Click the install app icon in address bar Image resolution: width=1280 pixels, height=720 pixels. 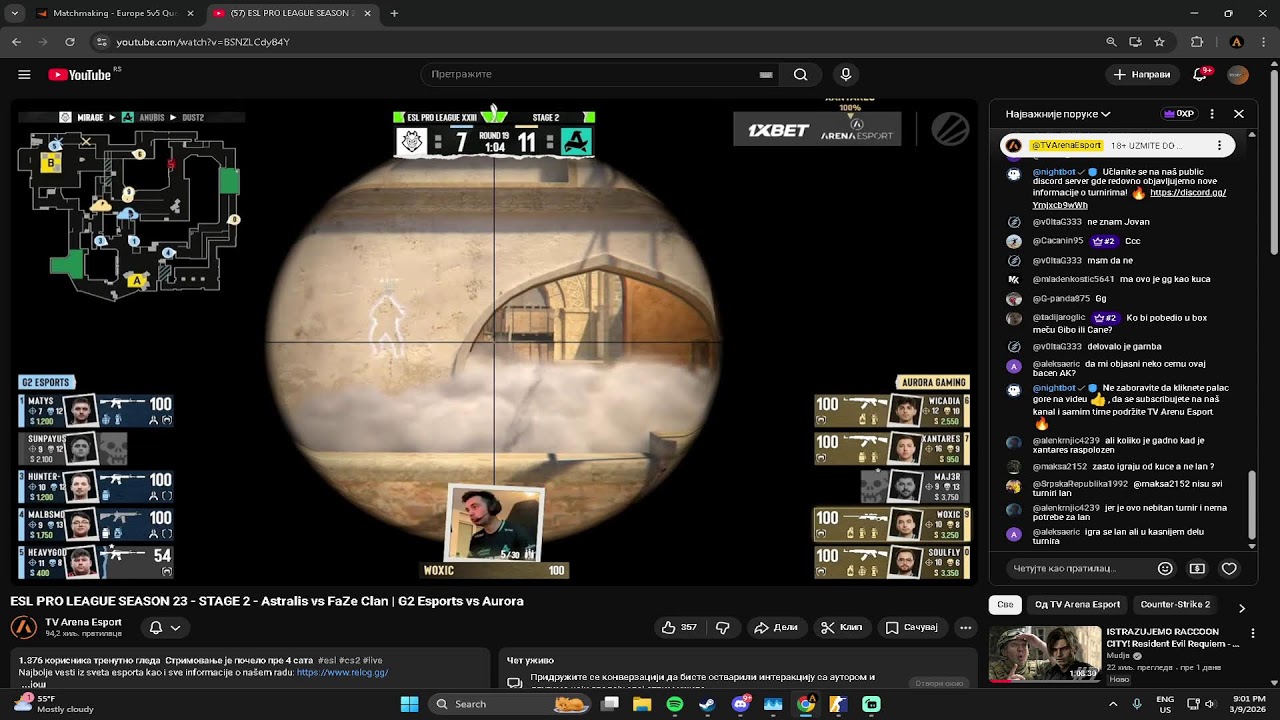point(1135,42)
